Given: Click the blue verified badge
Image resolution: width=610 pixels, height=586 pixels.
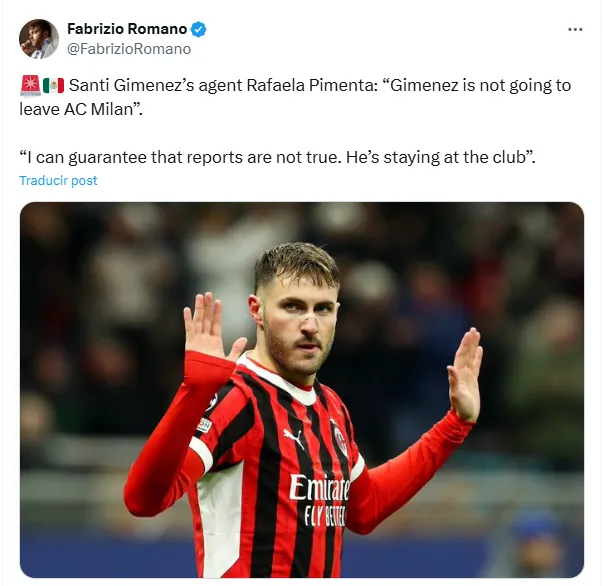Looking at the screenshot, I should [x=199, y=30].
